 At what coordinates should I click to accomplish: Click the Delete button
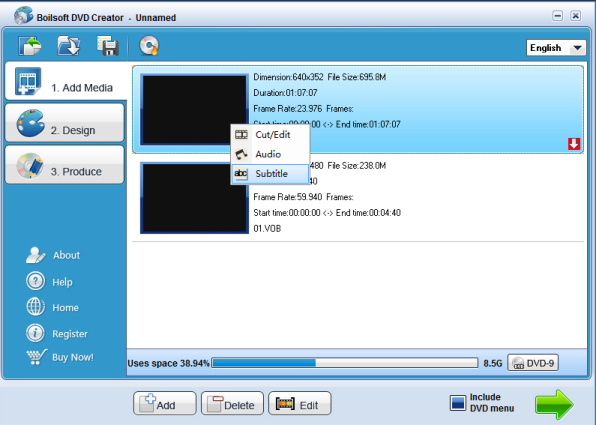(232, 403)
